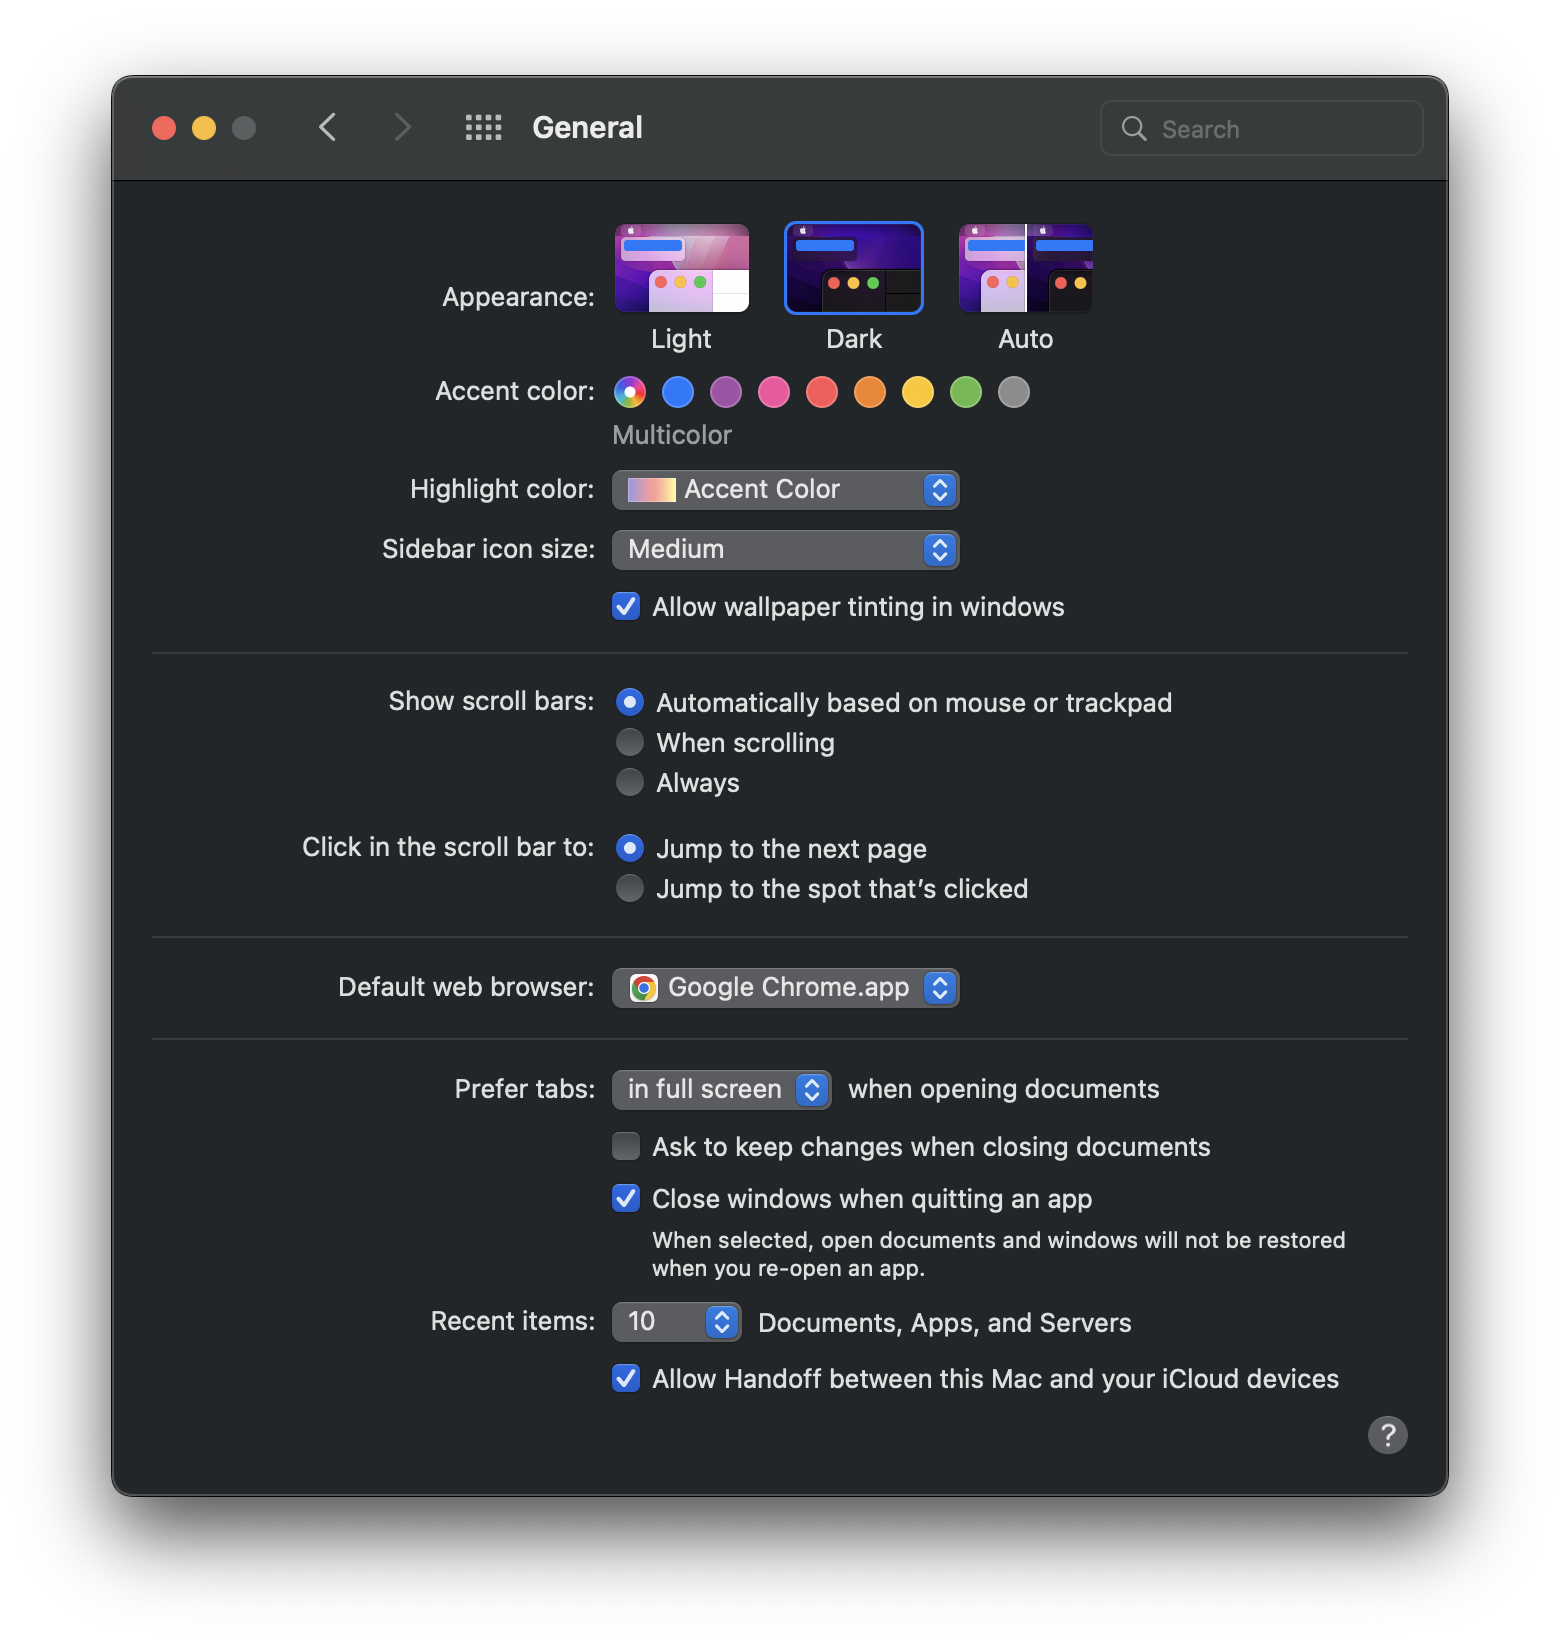Click the yellow minimize window button

pos(204,128)
